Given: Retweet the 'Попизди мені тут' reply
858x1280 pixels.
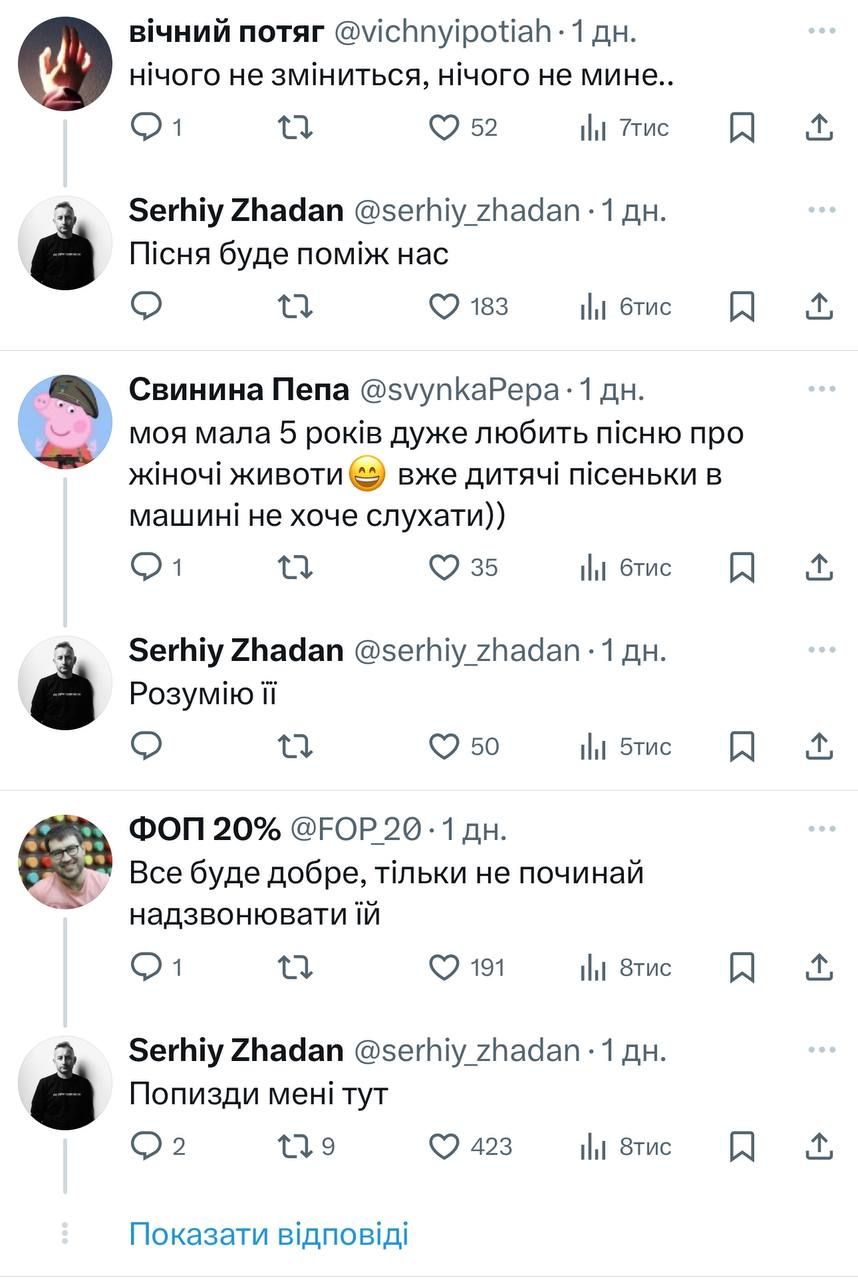Looking at the screenshot, I should pyautogui.click(x=295, y=1146).
